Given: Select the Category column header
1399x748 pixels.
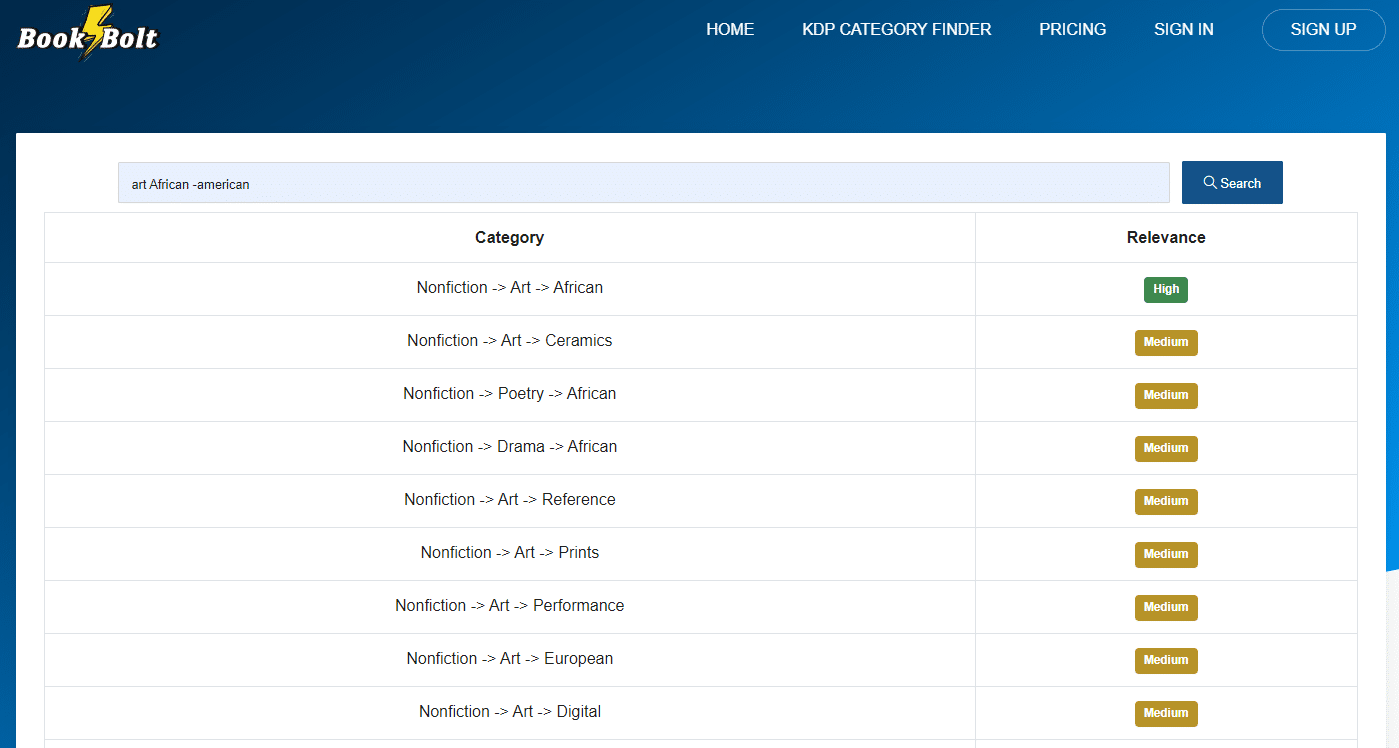Looking at the screenshot, I should 510,237.
